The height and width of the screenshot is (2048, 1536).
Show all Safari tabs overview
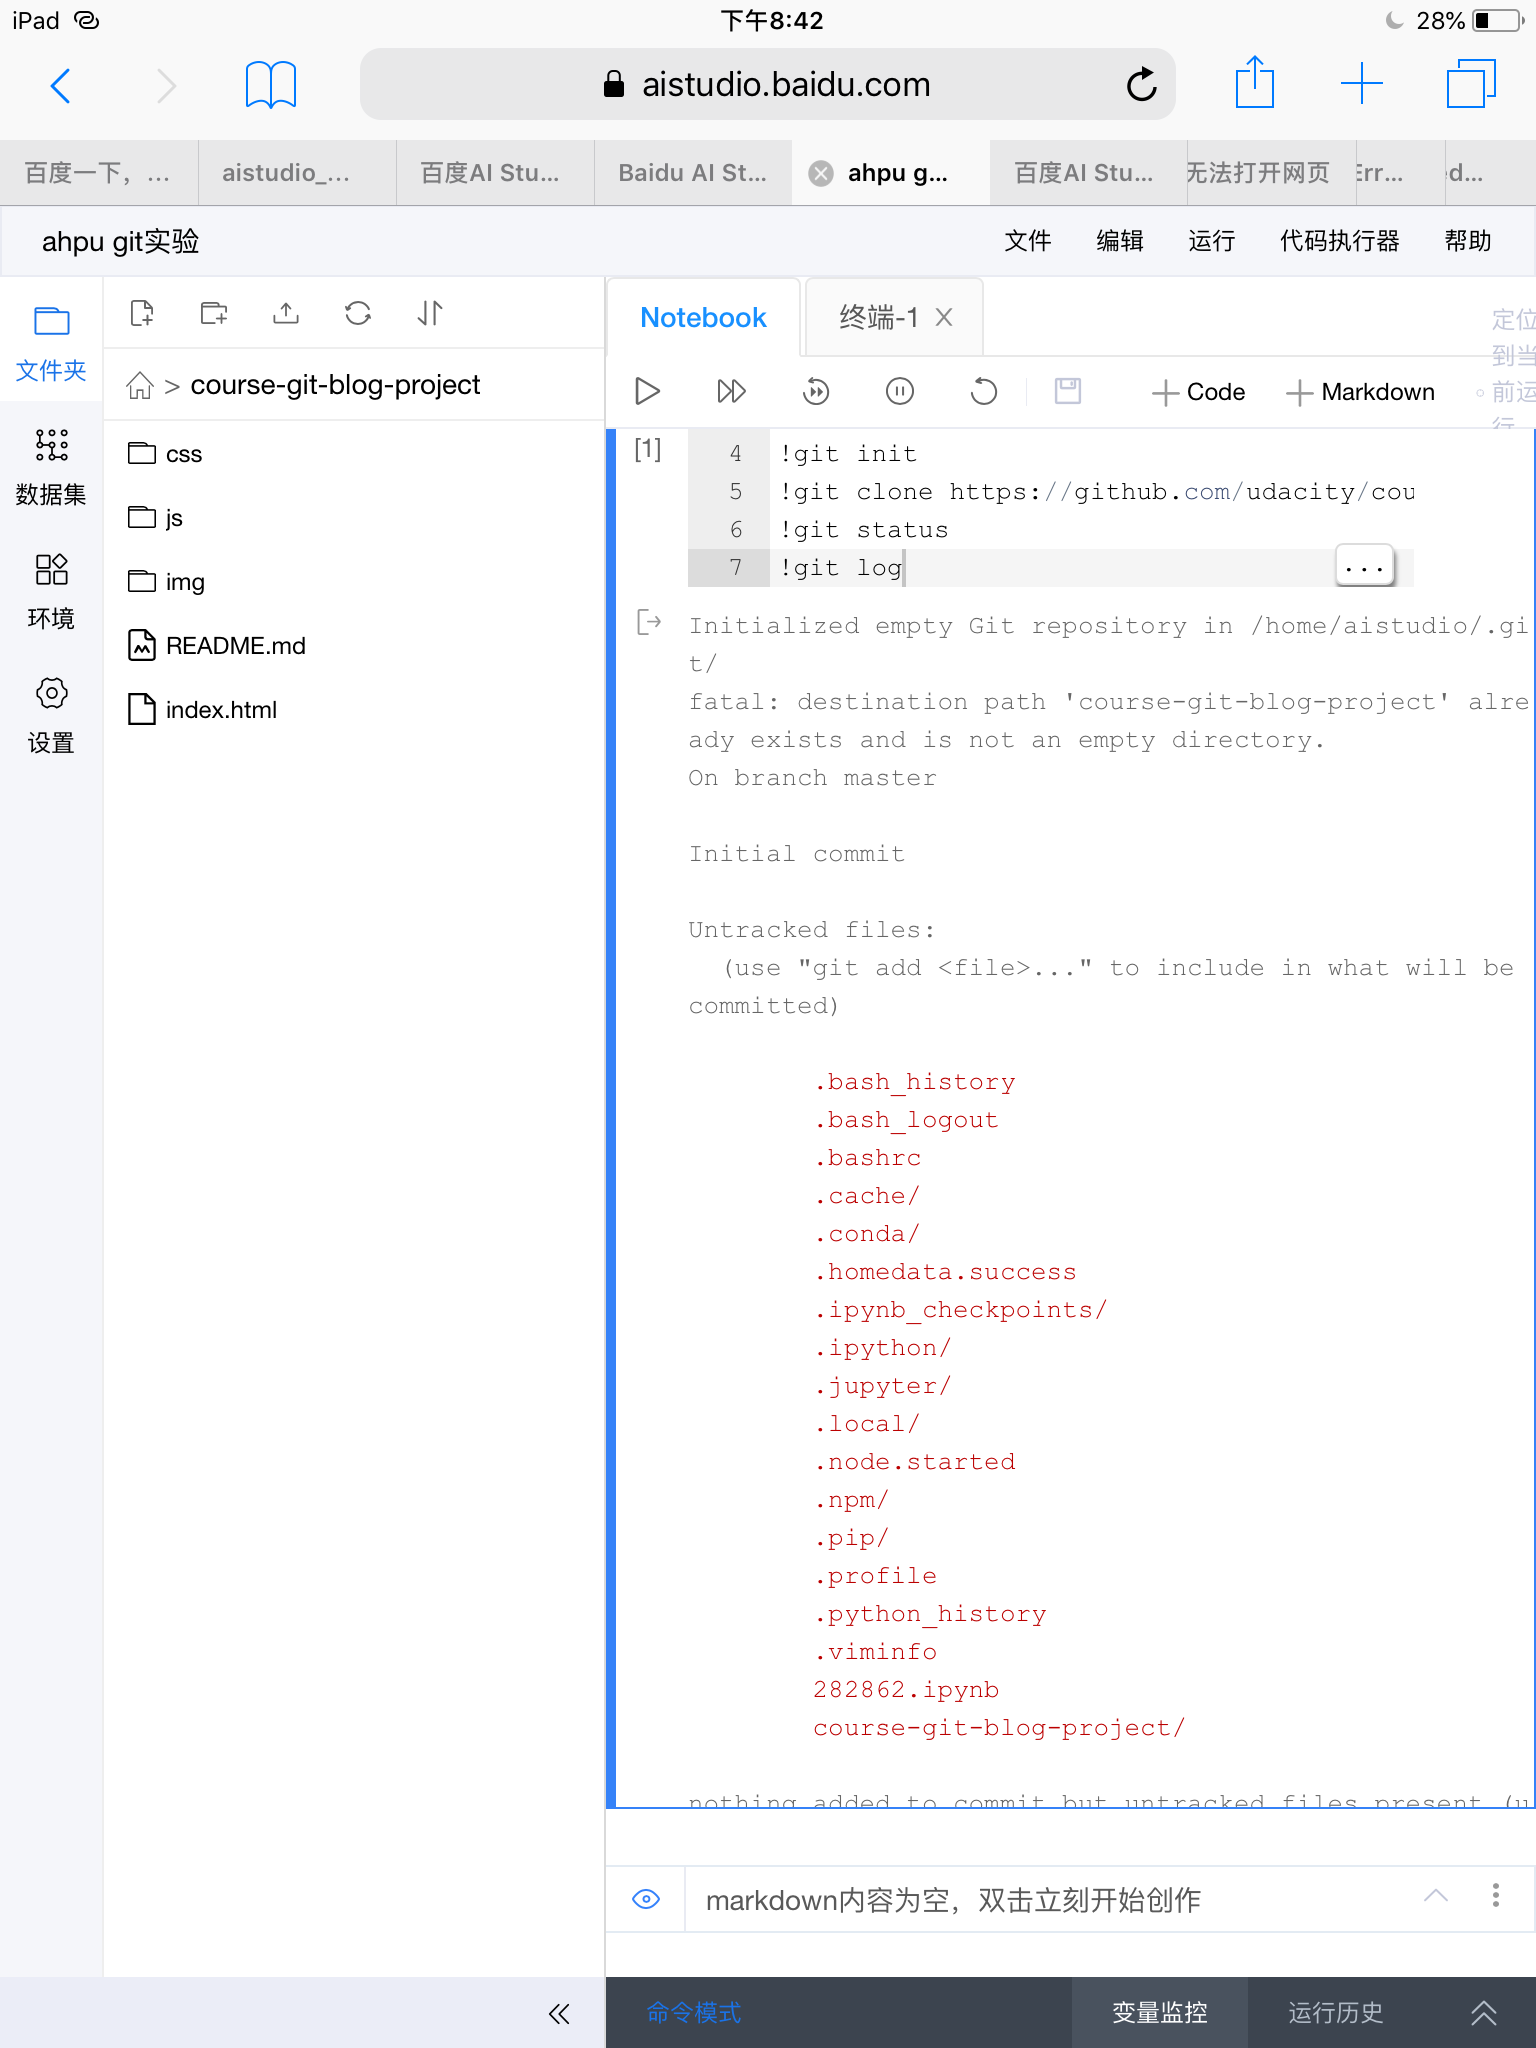(x=1471, y=84)
